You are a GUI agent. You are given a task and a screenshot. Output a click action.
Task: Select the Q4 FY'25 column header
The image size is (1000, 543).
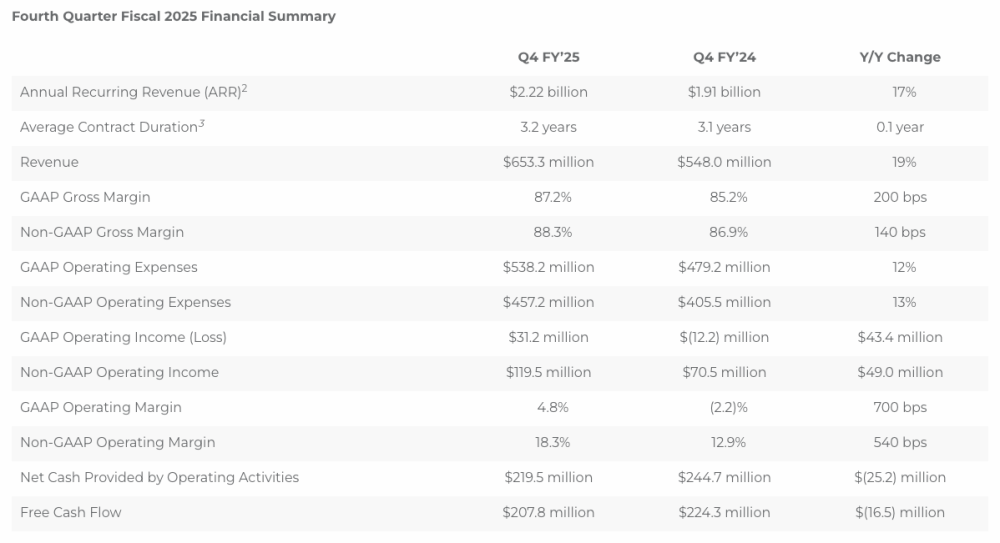point(548,57)
